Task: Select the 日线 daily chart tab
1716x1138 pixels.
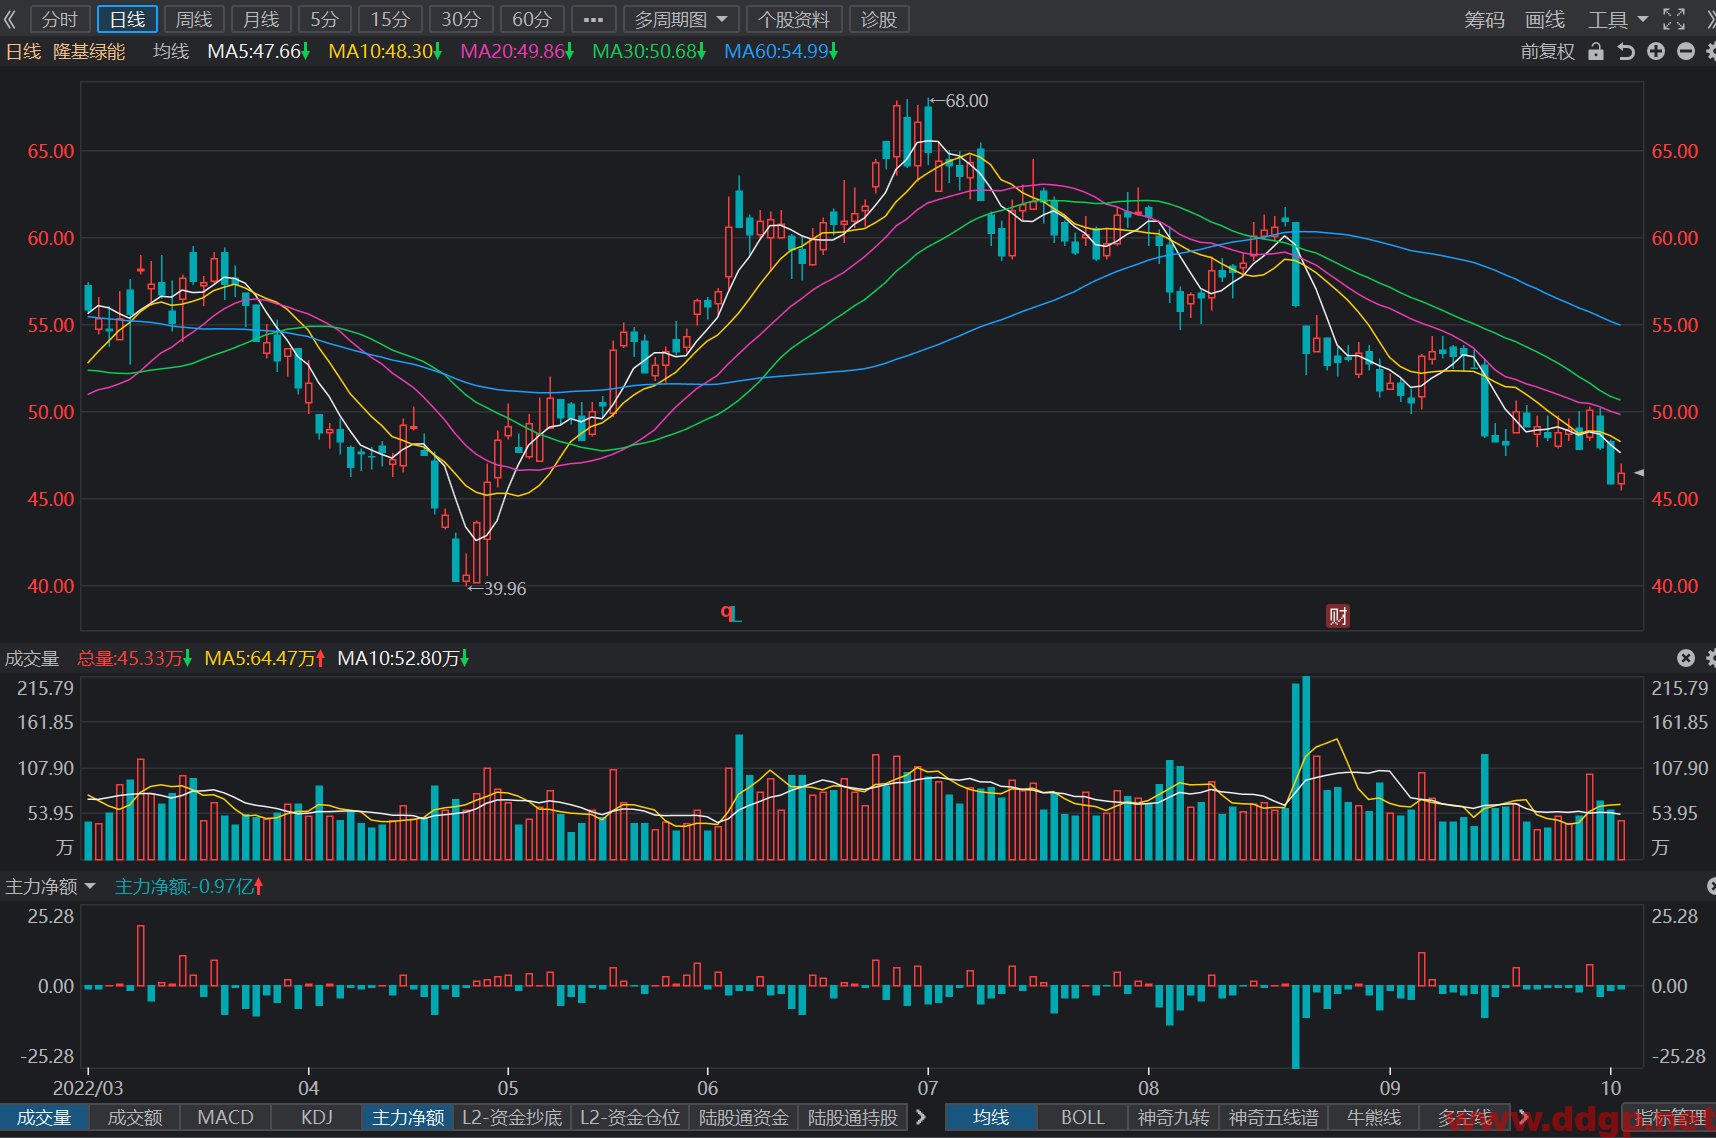Action: click(127, 19)
